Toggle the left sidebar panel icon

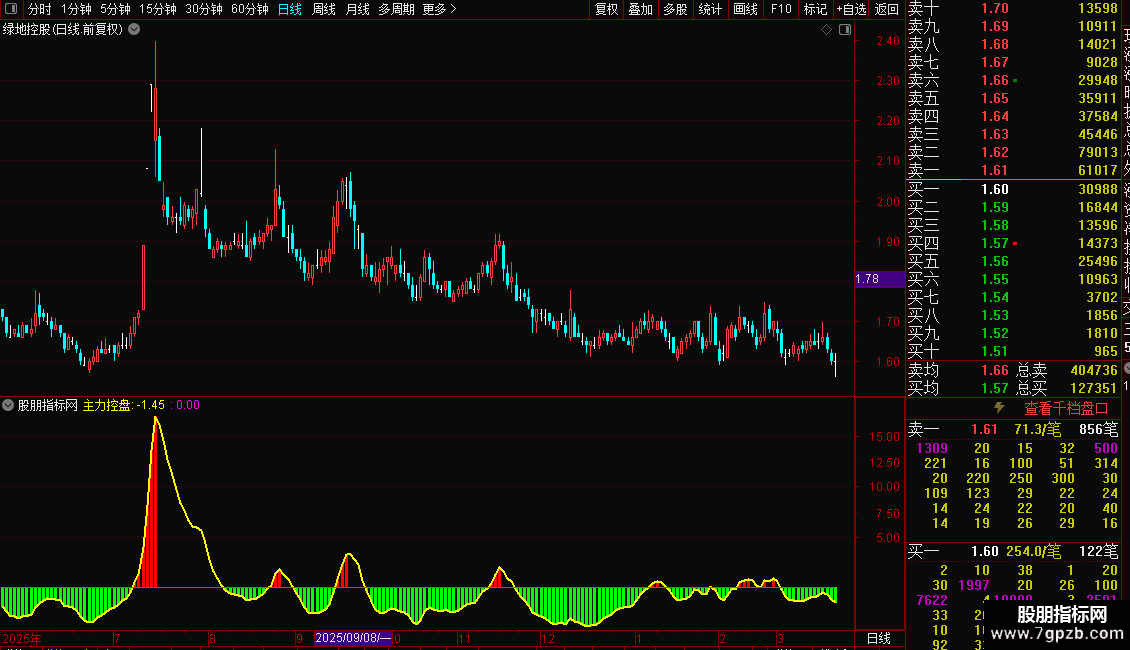coord(11,9)
